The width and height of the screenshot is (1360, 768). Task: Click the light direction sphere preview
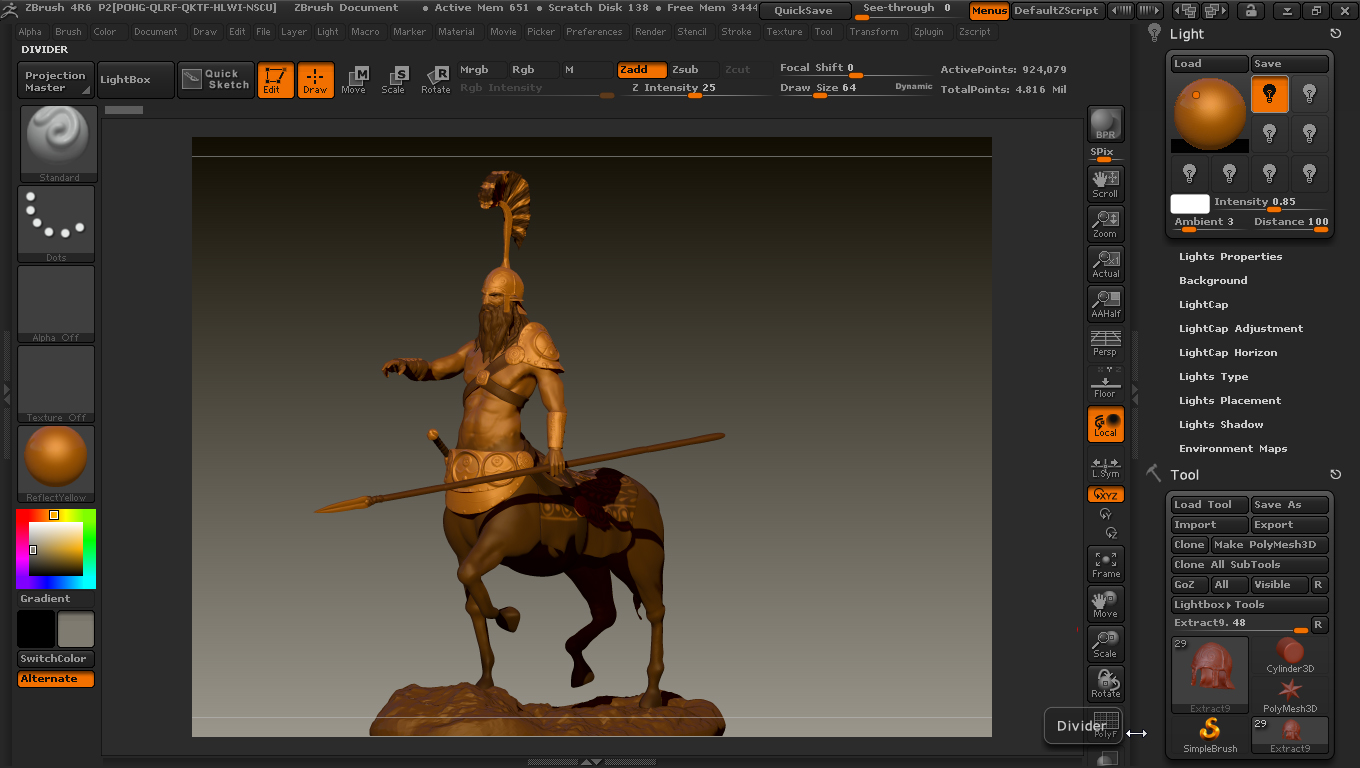(1210, 114)
